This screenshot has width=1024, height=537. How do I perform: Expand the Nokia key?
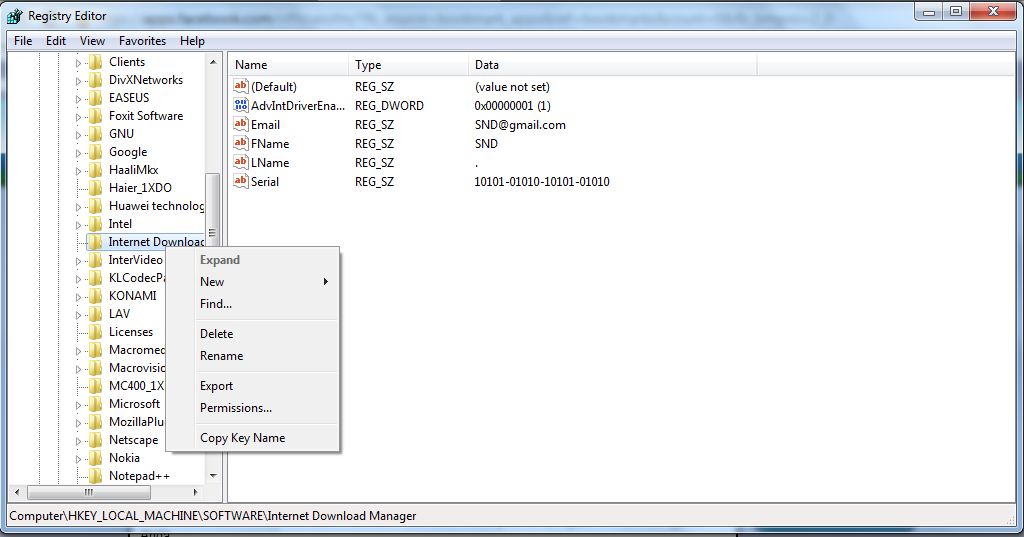click(x=78, y=459)
